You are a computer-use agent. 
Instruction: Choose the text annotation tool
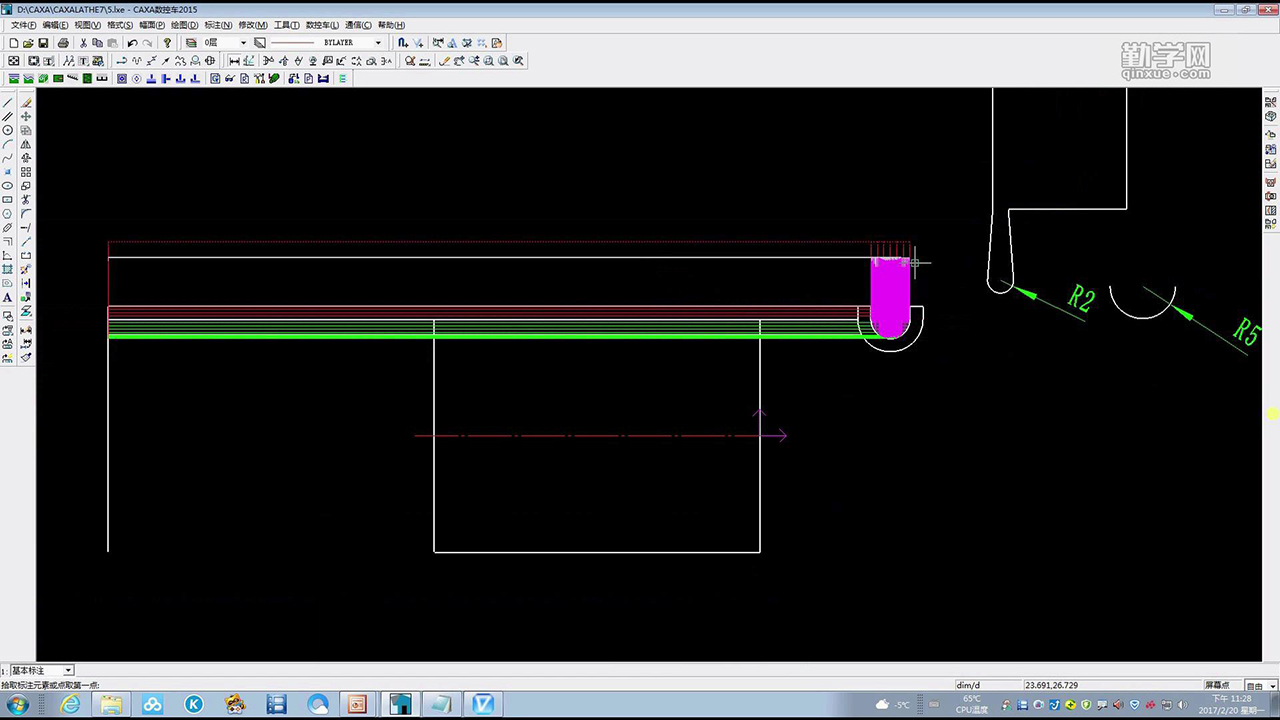pyautogui.click(x=8, y=298)
